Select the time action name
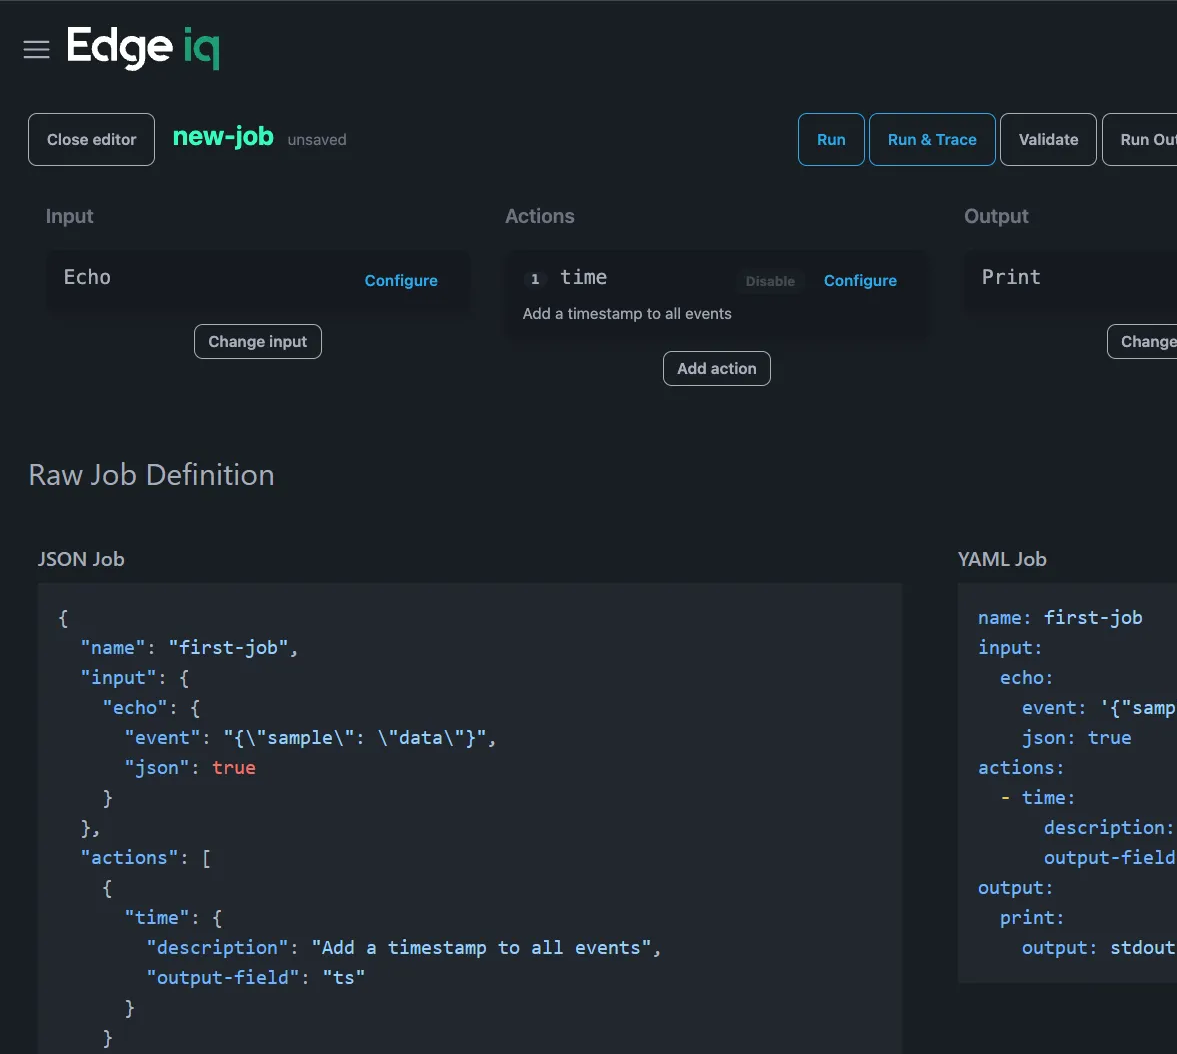The height and width of the screenshot is (1054, 1177). 583,277
